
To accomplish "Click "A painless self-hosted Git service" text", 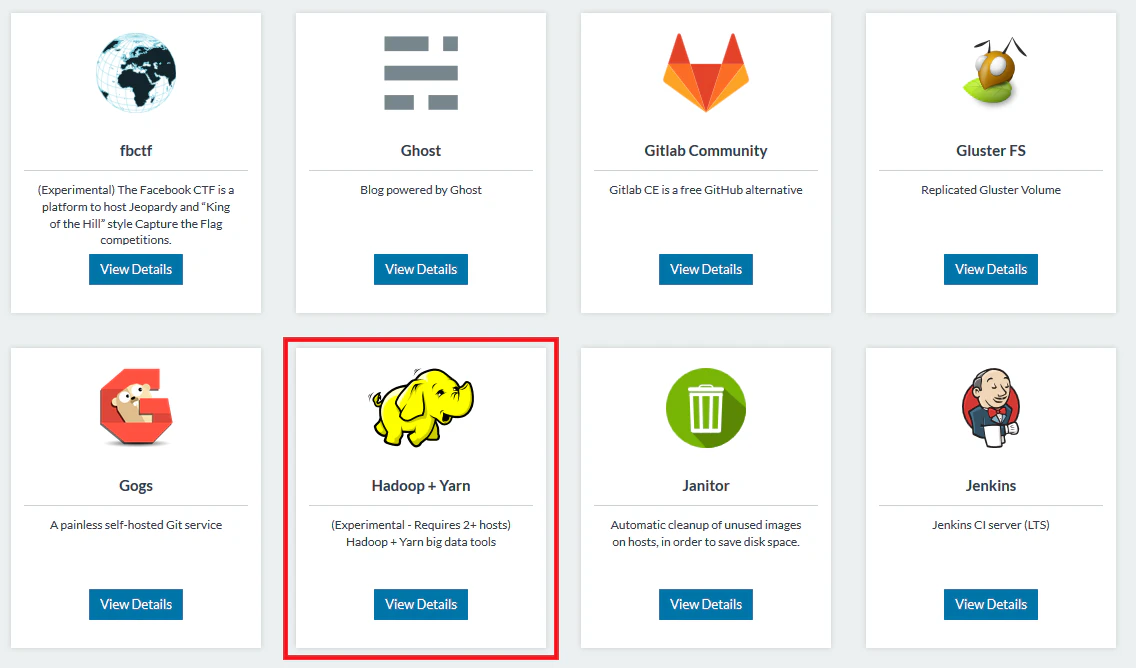I will (x=136, y=525).
